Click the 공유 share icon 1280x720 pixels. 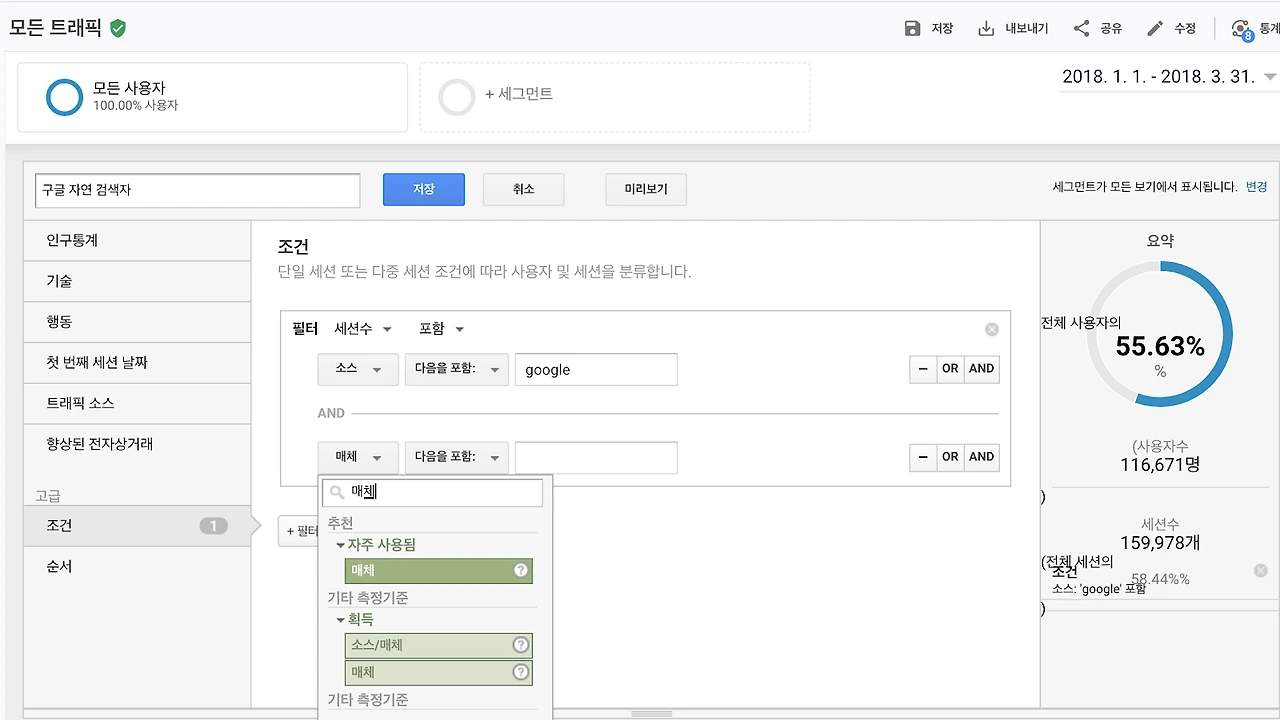click(x=1081, y=28)
